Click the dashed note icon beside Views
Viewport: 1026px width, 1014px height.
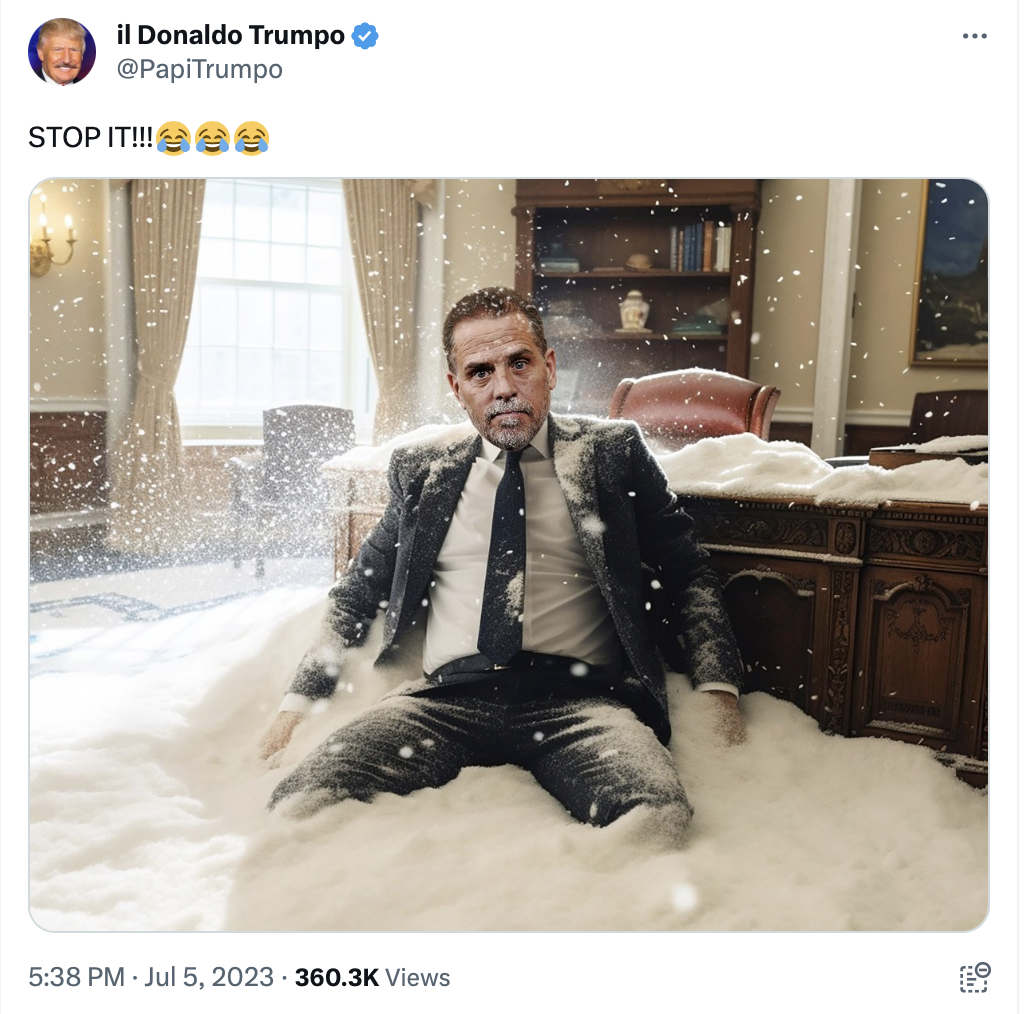(x=975, y=977)
